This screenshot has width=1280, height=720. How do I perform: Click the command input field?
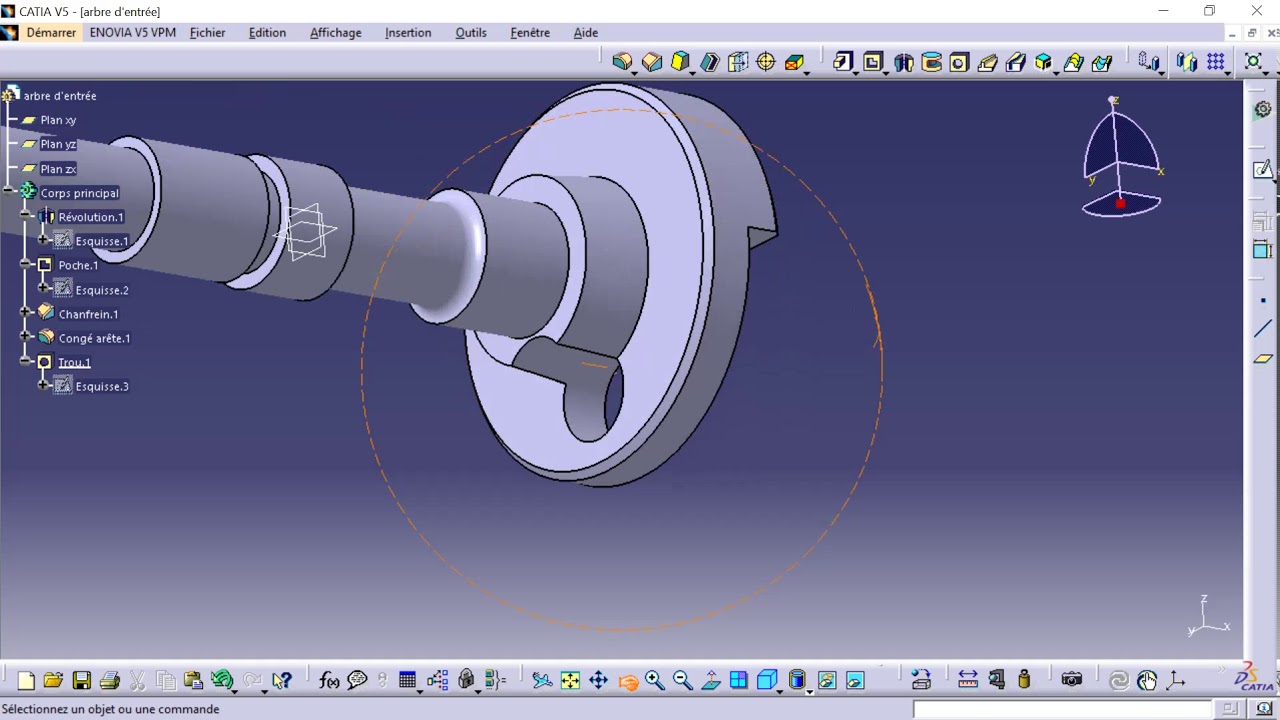(x=1062, y=709)
